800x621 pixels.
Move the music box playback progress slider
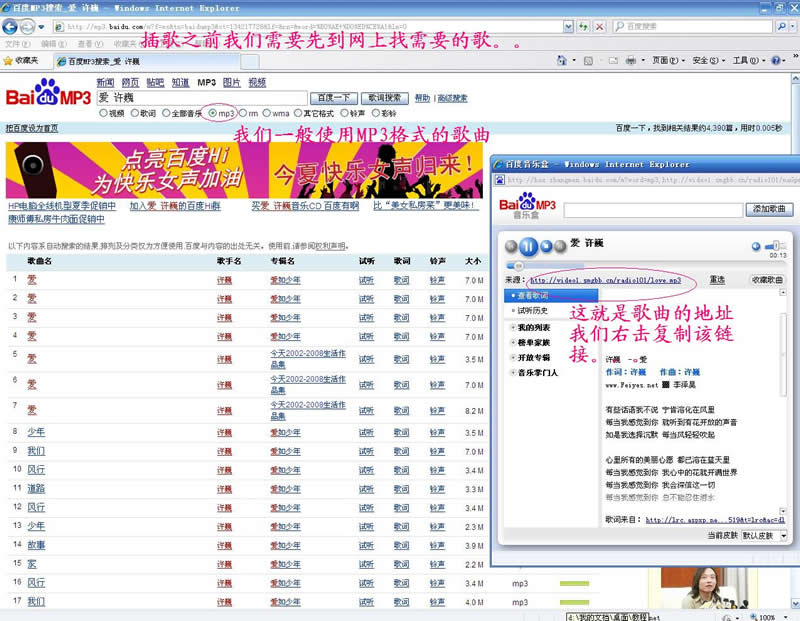point(518,266)
